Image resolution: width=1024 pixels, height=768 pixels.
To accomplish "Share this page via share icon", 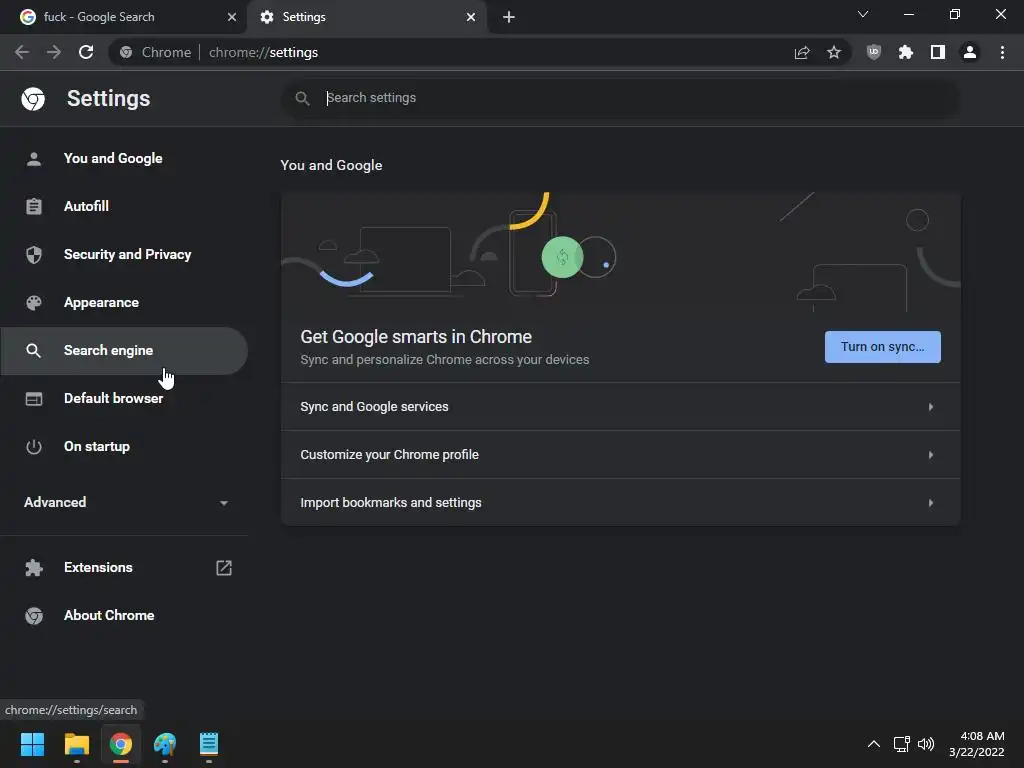I will (x=802, y=52).
